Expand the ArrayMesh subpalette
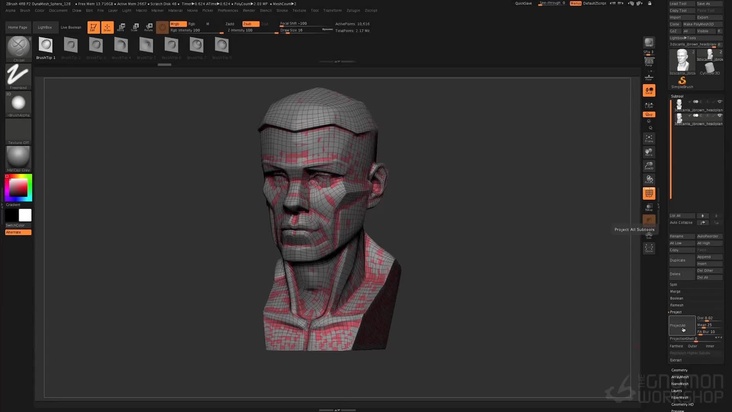 [x=680, y=377]
